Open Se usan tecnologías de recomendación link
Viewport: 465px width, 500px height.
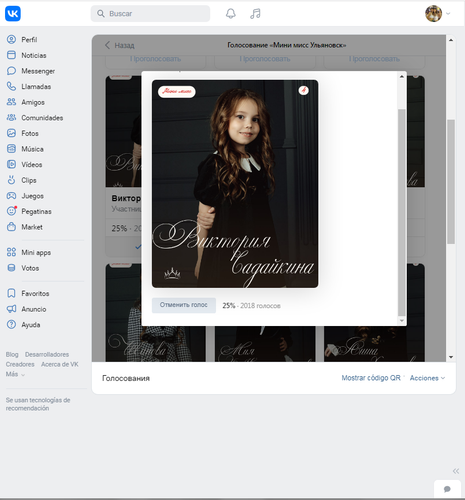click(38, 404)
